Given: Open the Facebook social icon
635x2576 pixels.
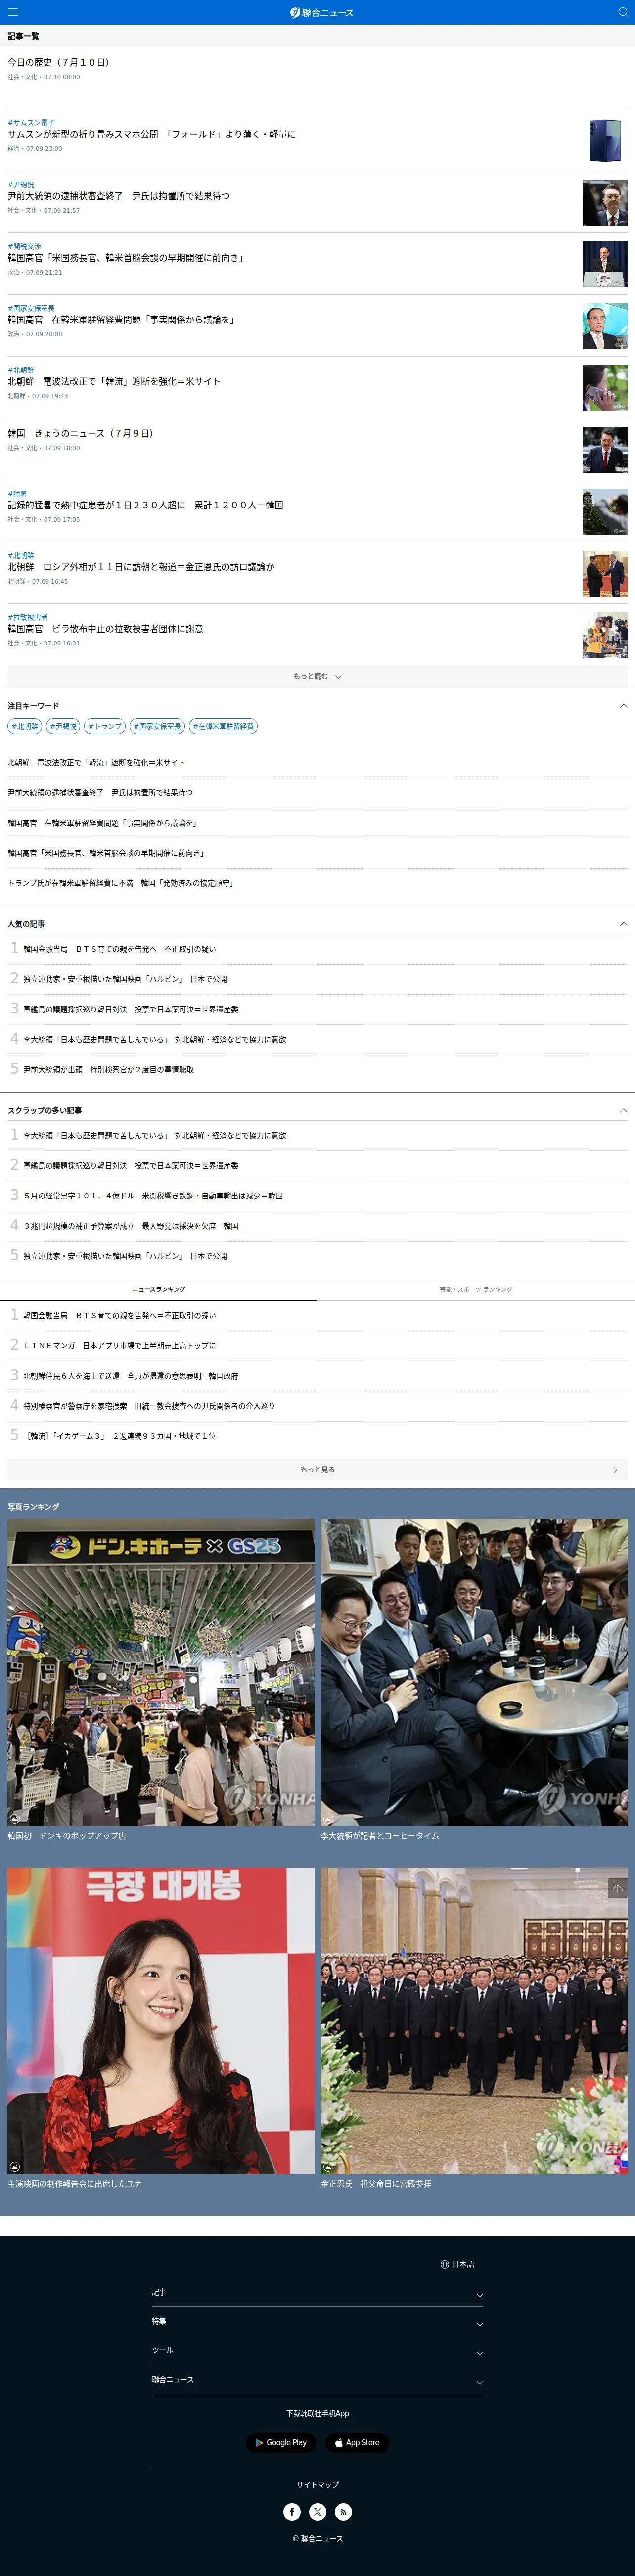Looking at the screenshot, I should click(x=292, y=2511).
